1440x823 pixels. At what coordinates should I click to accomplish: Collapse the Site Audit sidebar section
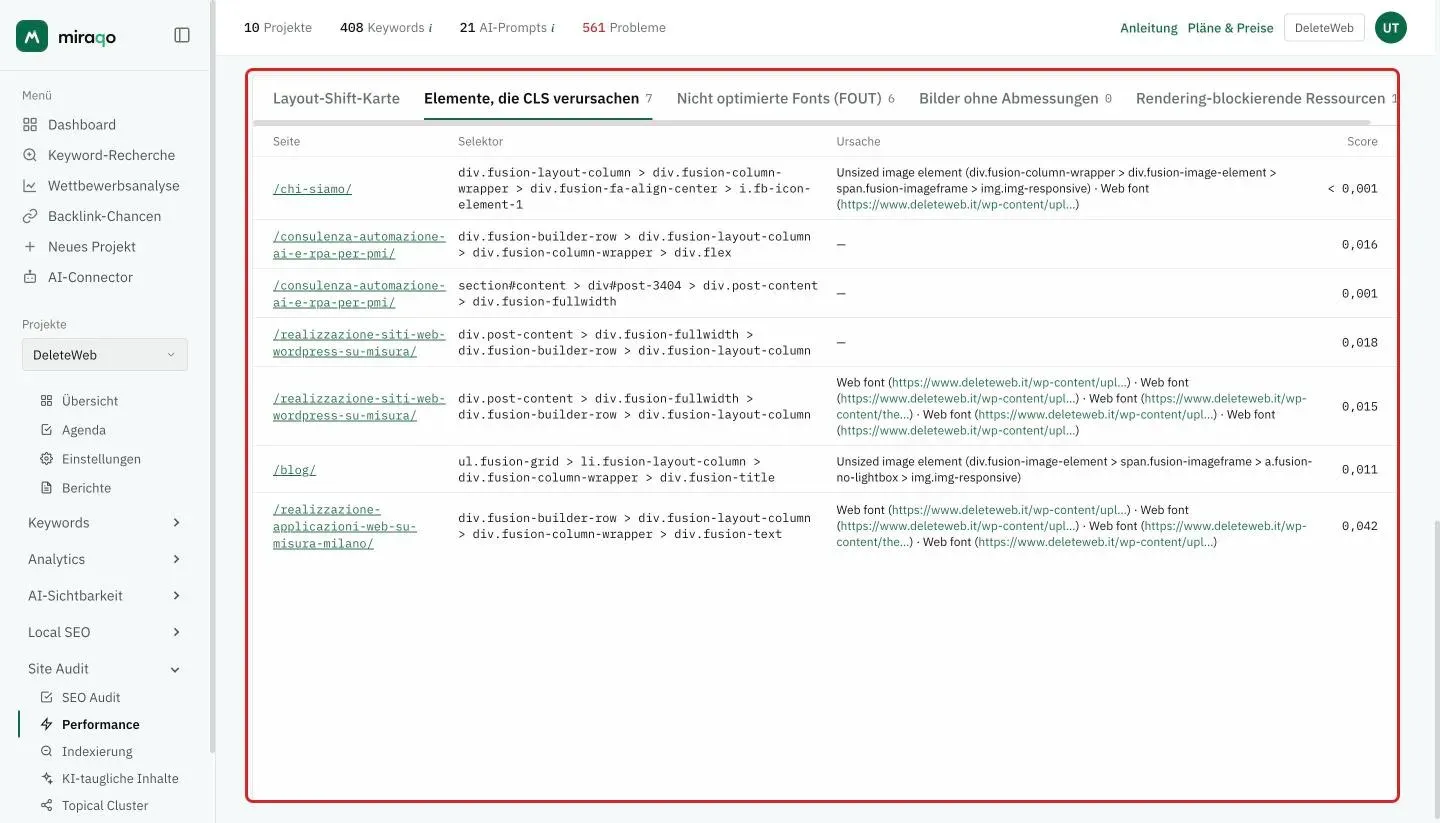pos(105,669)
